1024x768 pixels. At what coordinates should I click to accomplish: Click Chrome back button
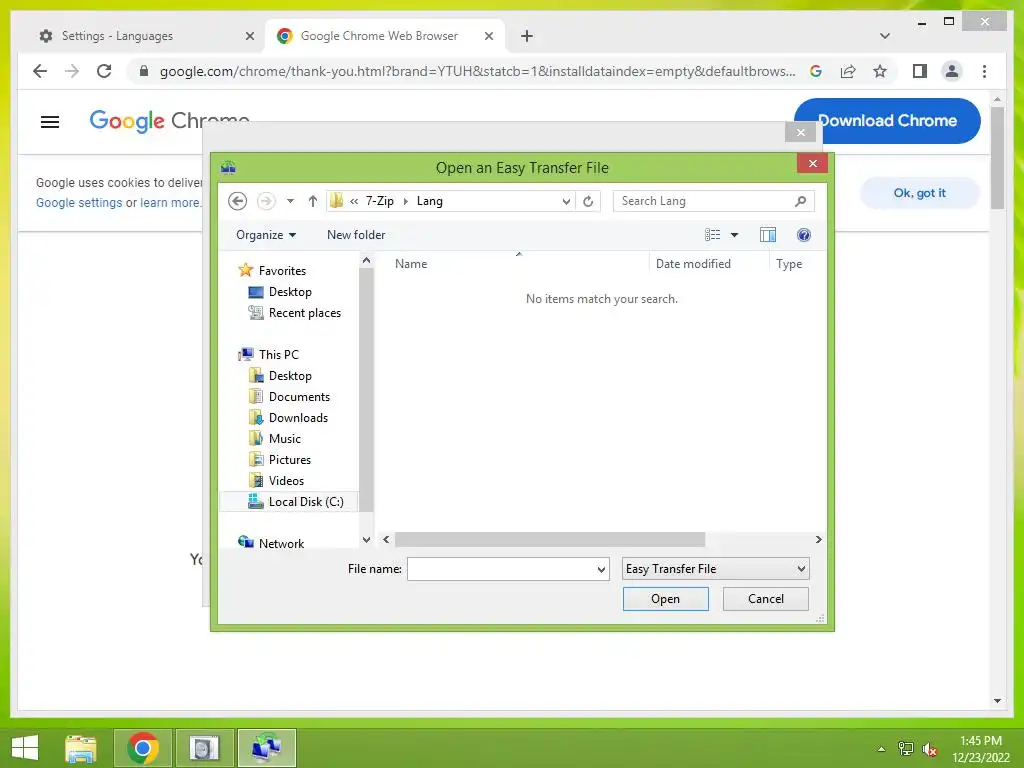(x=40, y=71)
